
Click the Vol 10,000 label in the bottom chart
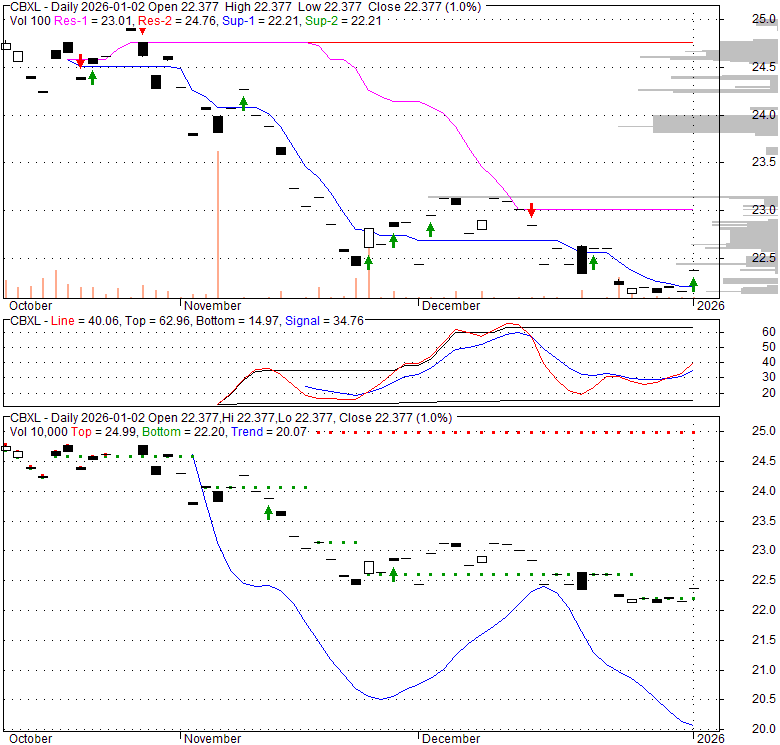point(38,431)
